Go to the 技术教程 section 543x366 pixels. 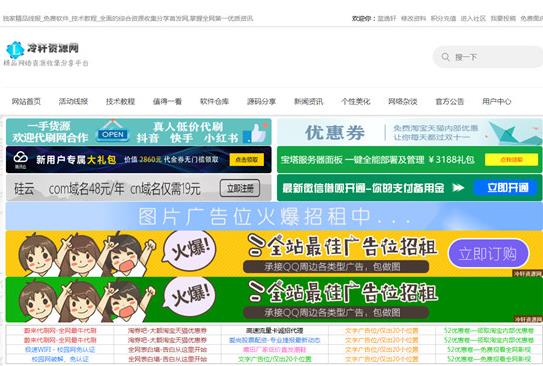[121, 101]
